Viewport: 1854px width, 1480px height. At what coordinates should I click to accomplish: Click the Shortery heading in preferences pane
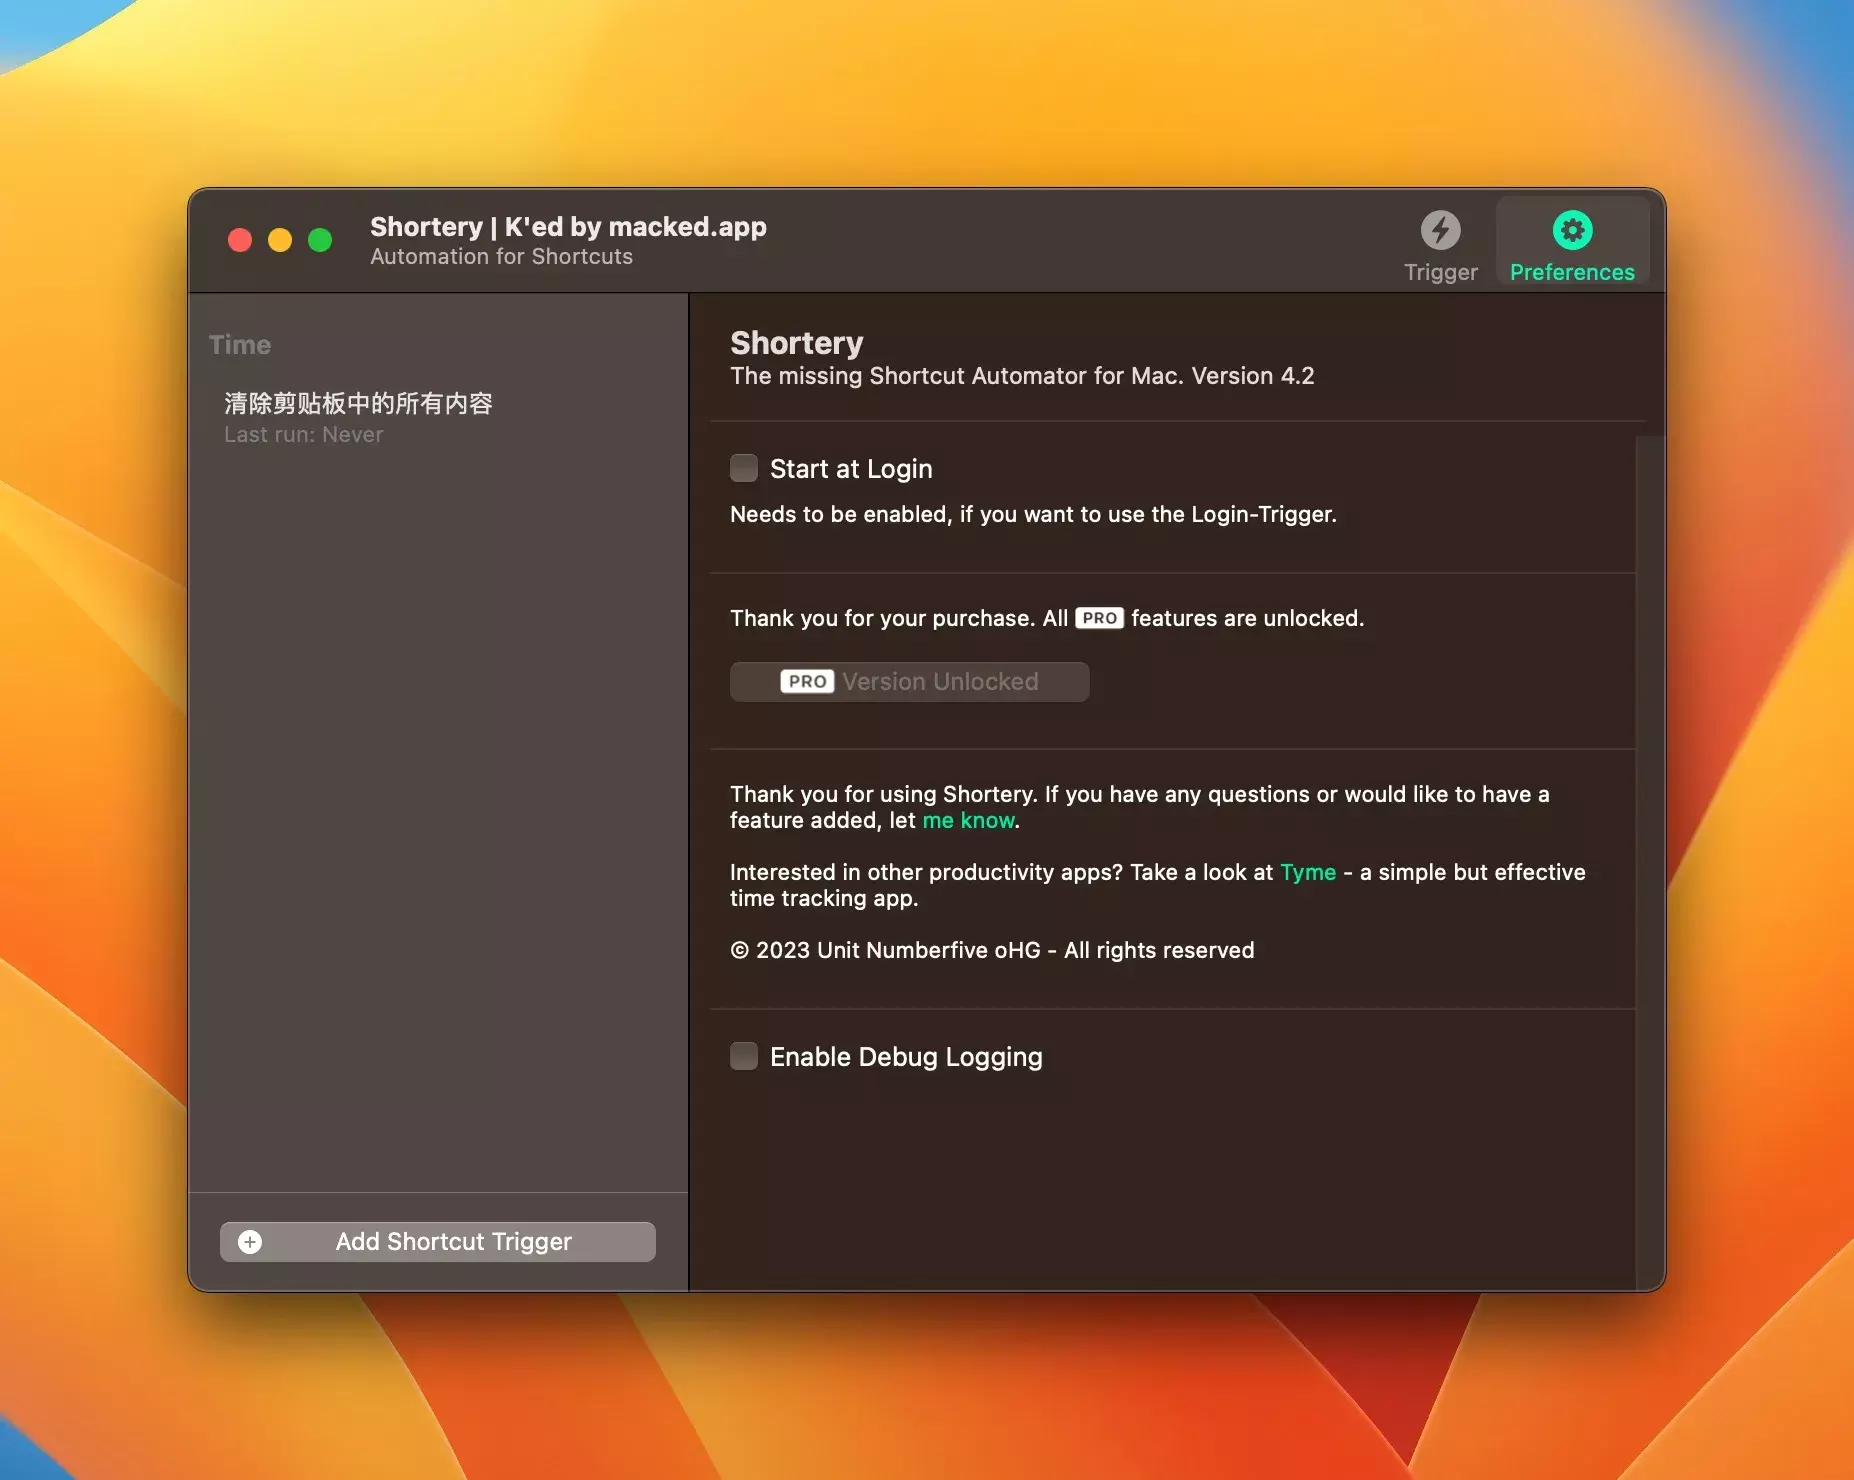point(797,343)
